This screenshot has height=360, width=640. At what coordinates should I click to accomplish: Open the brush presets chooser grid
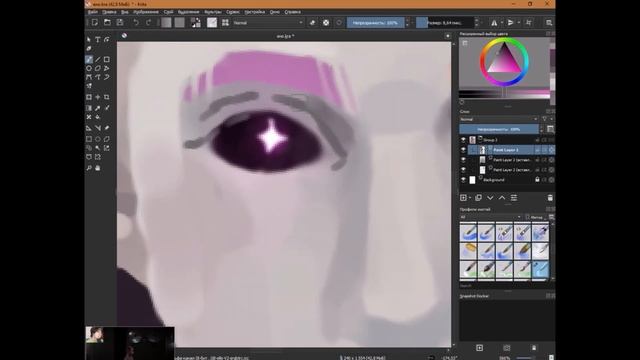(x=225, y=22)
